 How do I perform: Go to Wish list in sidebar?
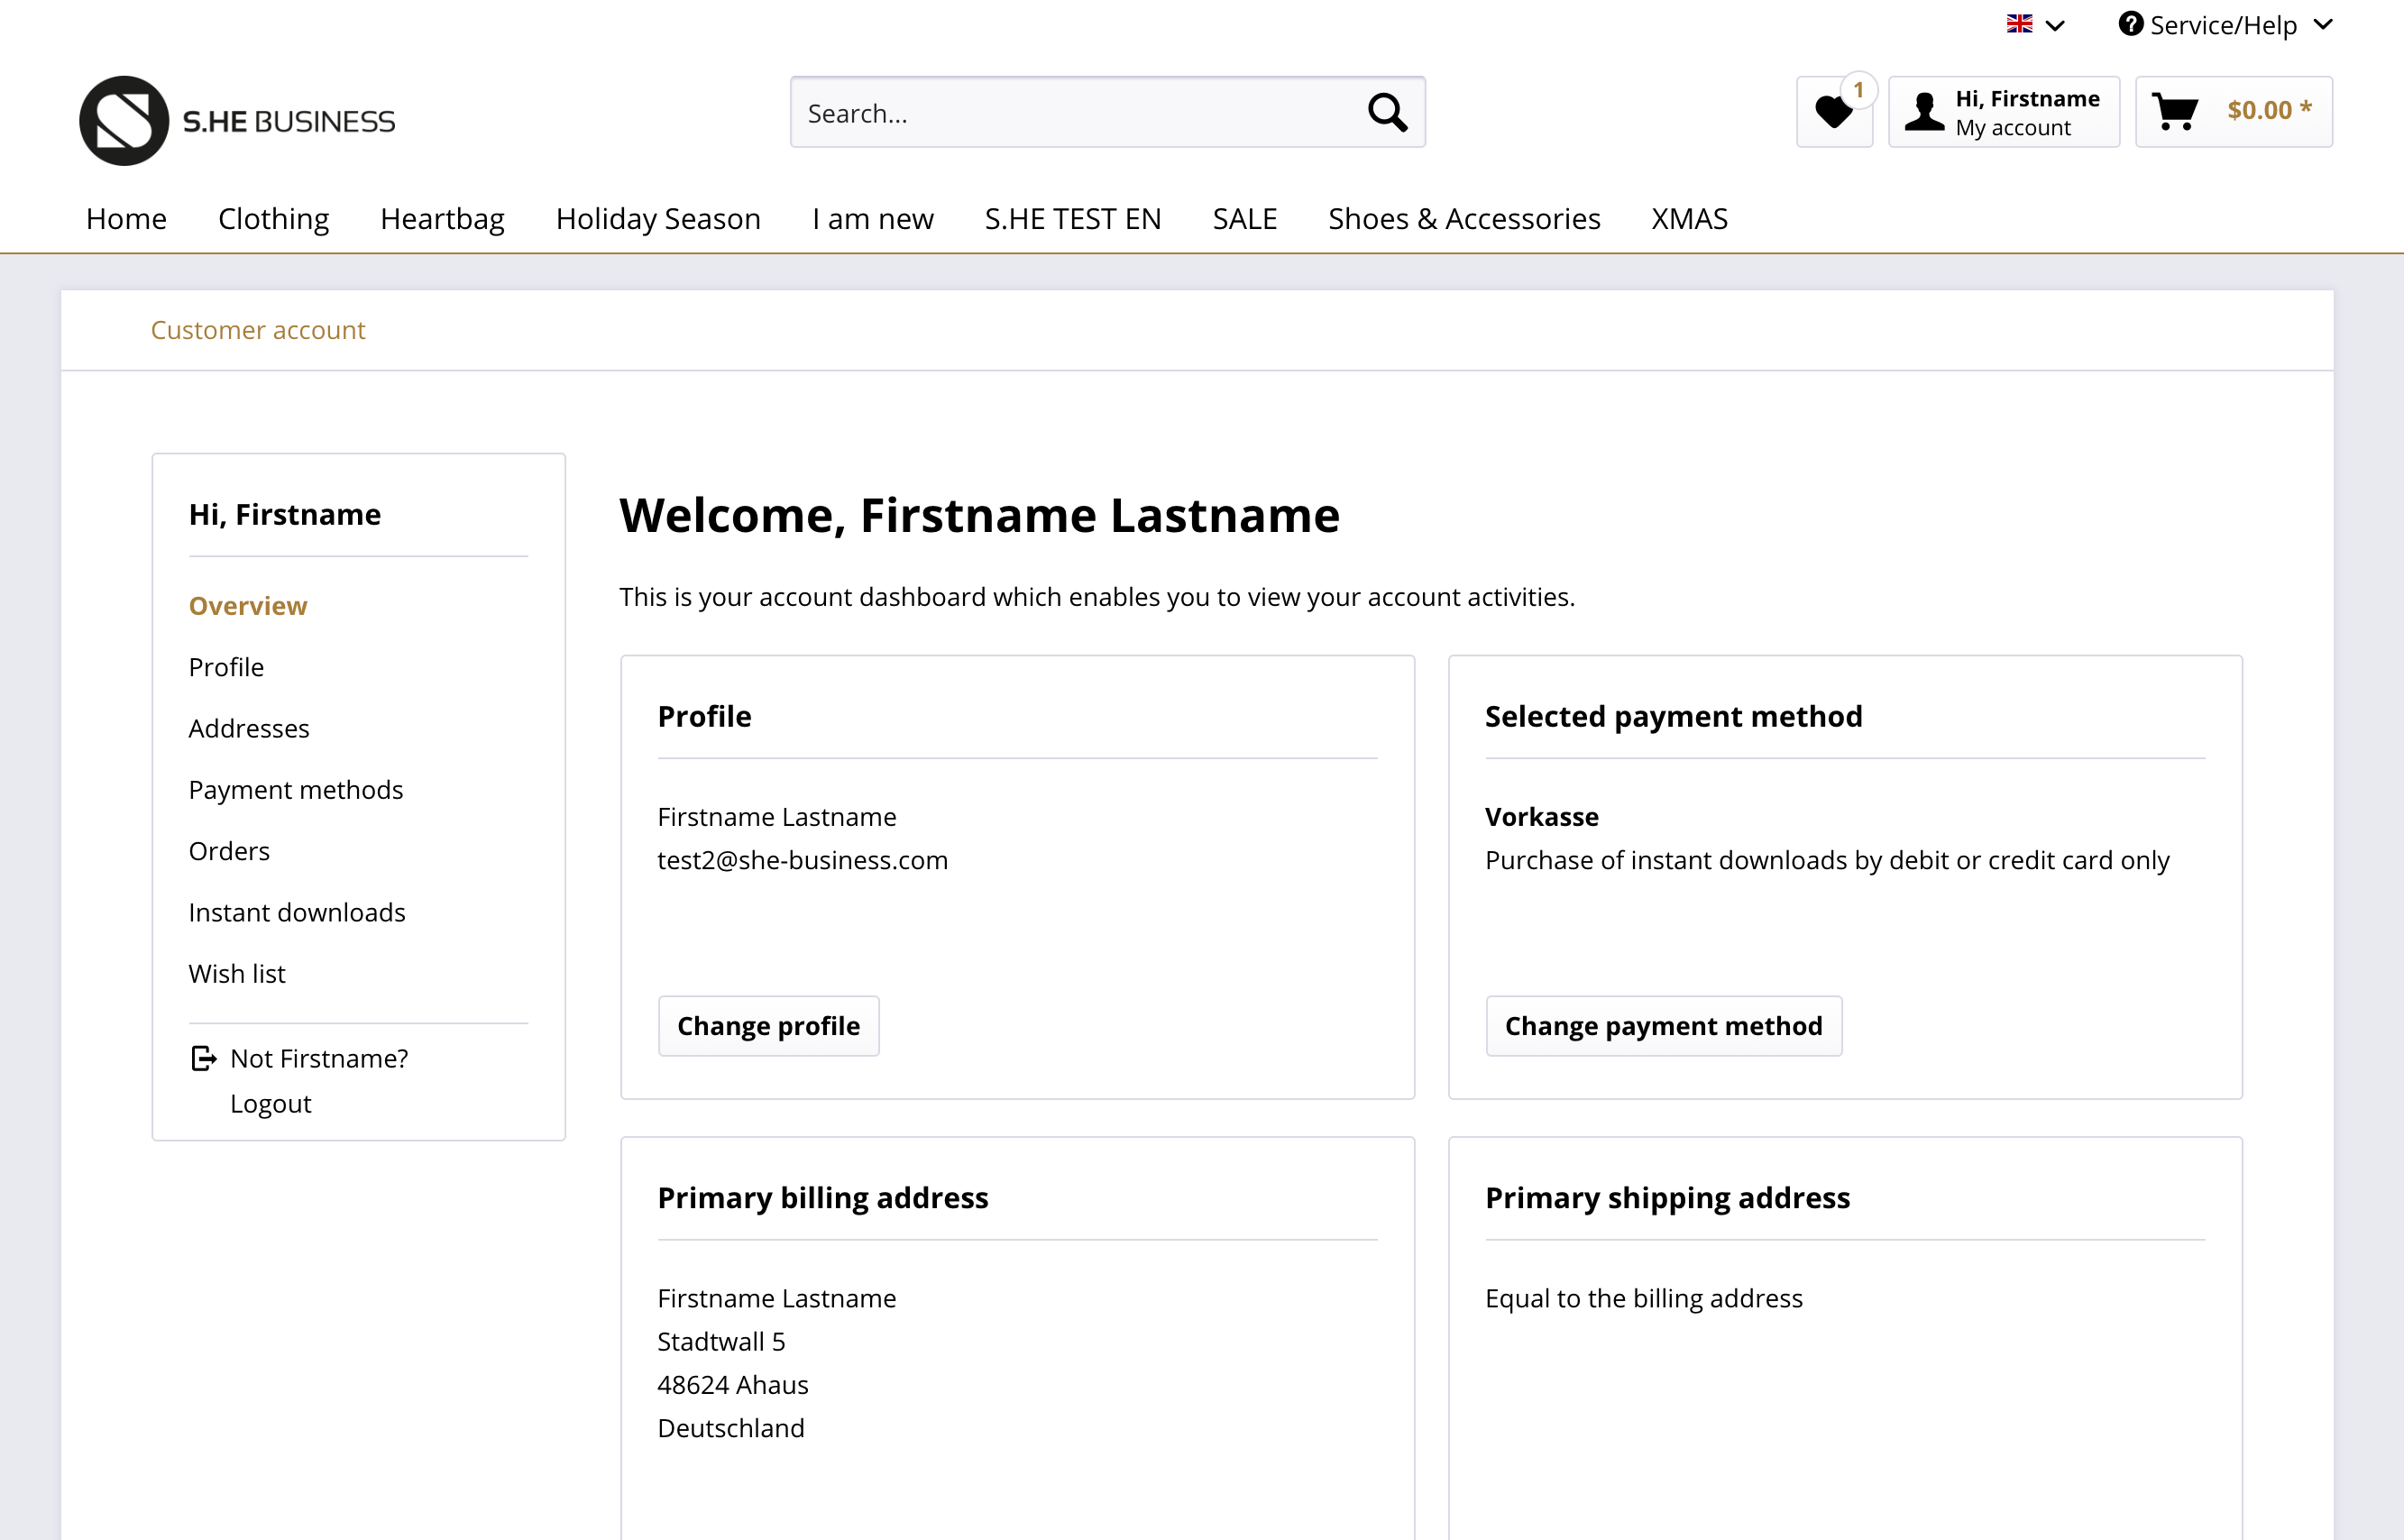click(x=237, y=973)
